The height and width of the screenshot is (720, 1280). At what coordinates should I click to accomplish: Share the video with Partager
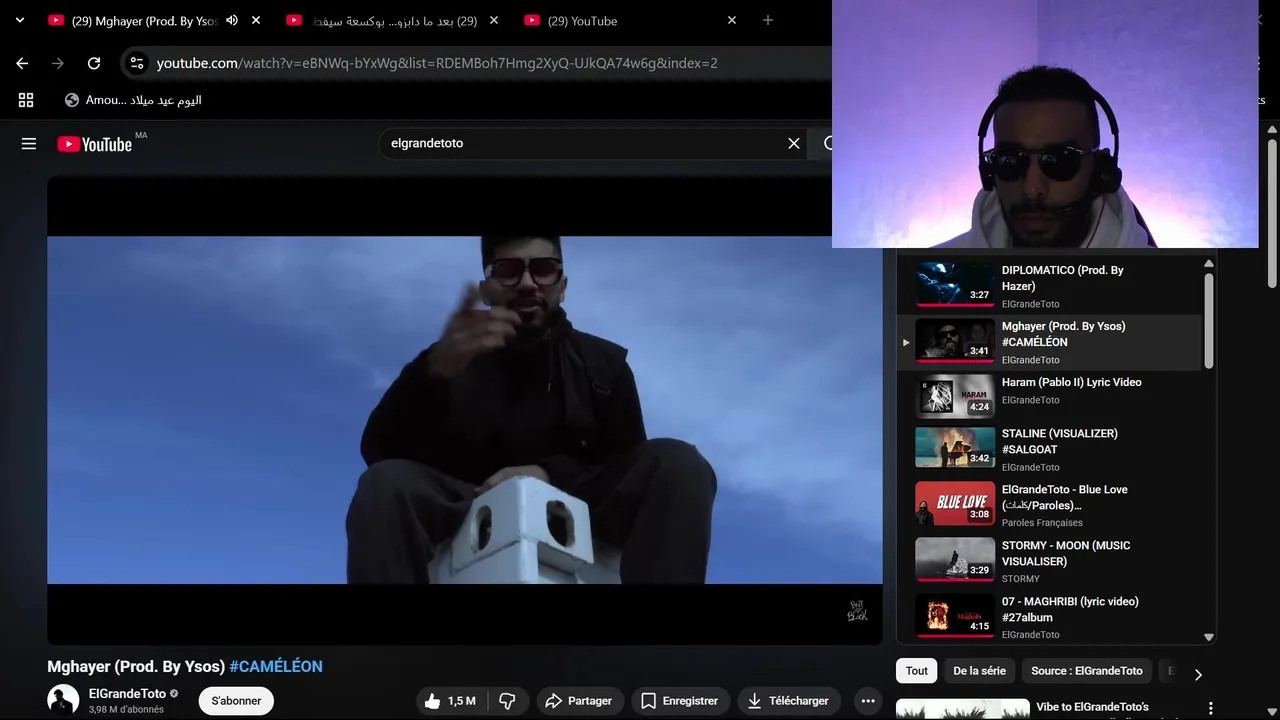(x=580, y=701)
